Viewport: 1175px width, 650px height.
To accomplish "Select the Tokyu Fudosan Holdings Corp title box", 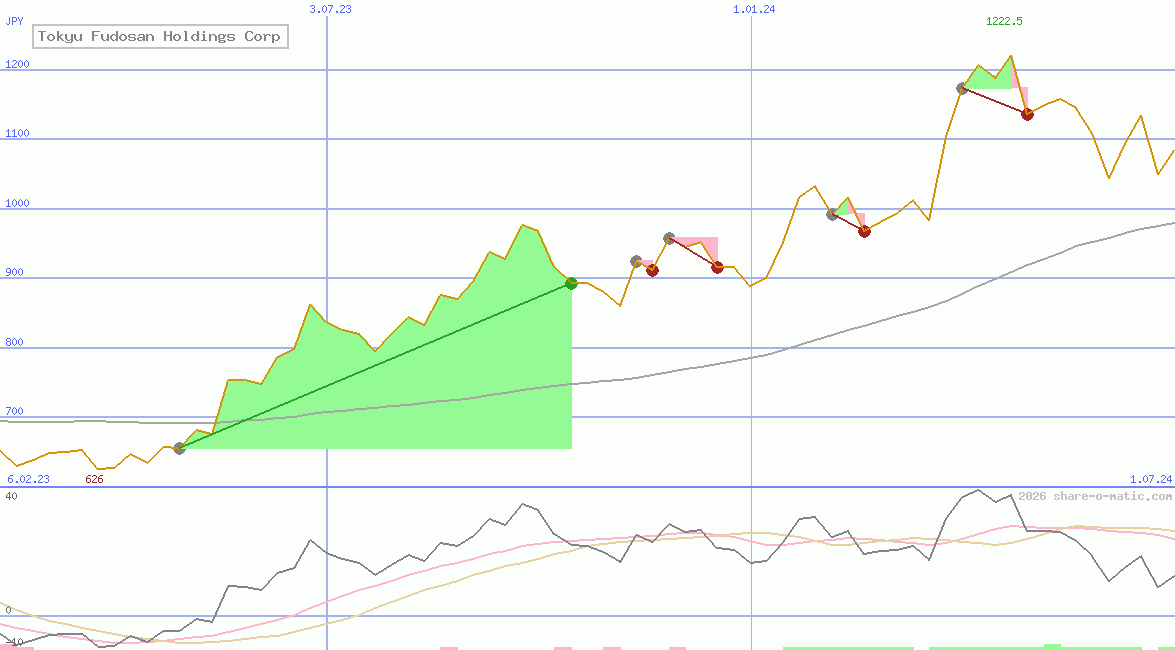I will tap(160, 36).
